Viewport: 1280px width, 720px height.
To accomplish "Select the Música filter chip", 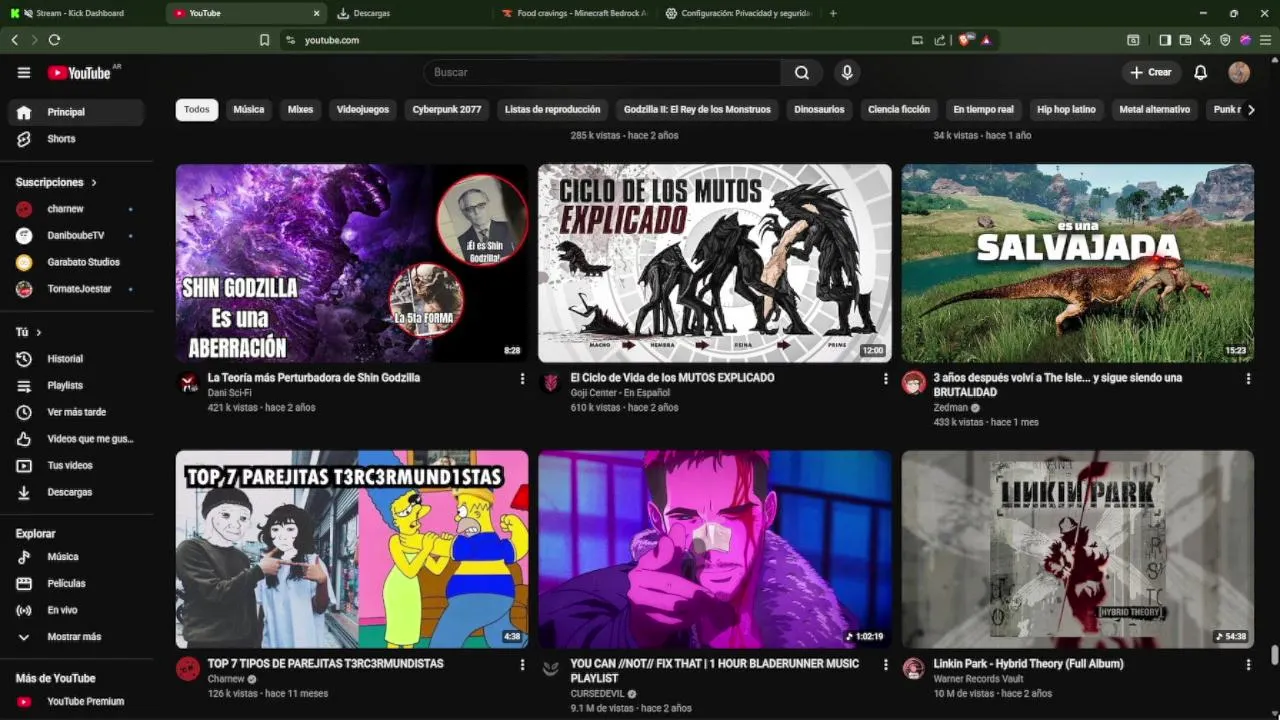I will click(x=249, y=110).
